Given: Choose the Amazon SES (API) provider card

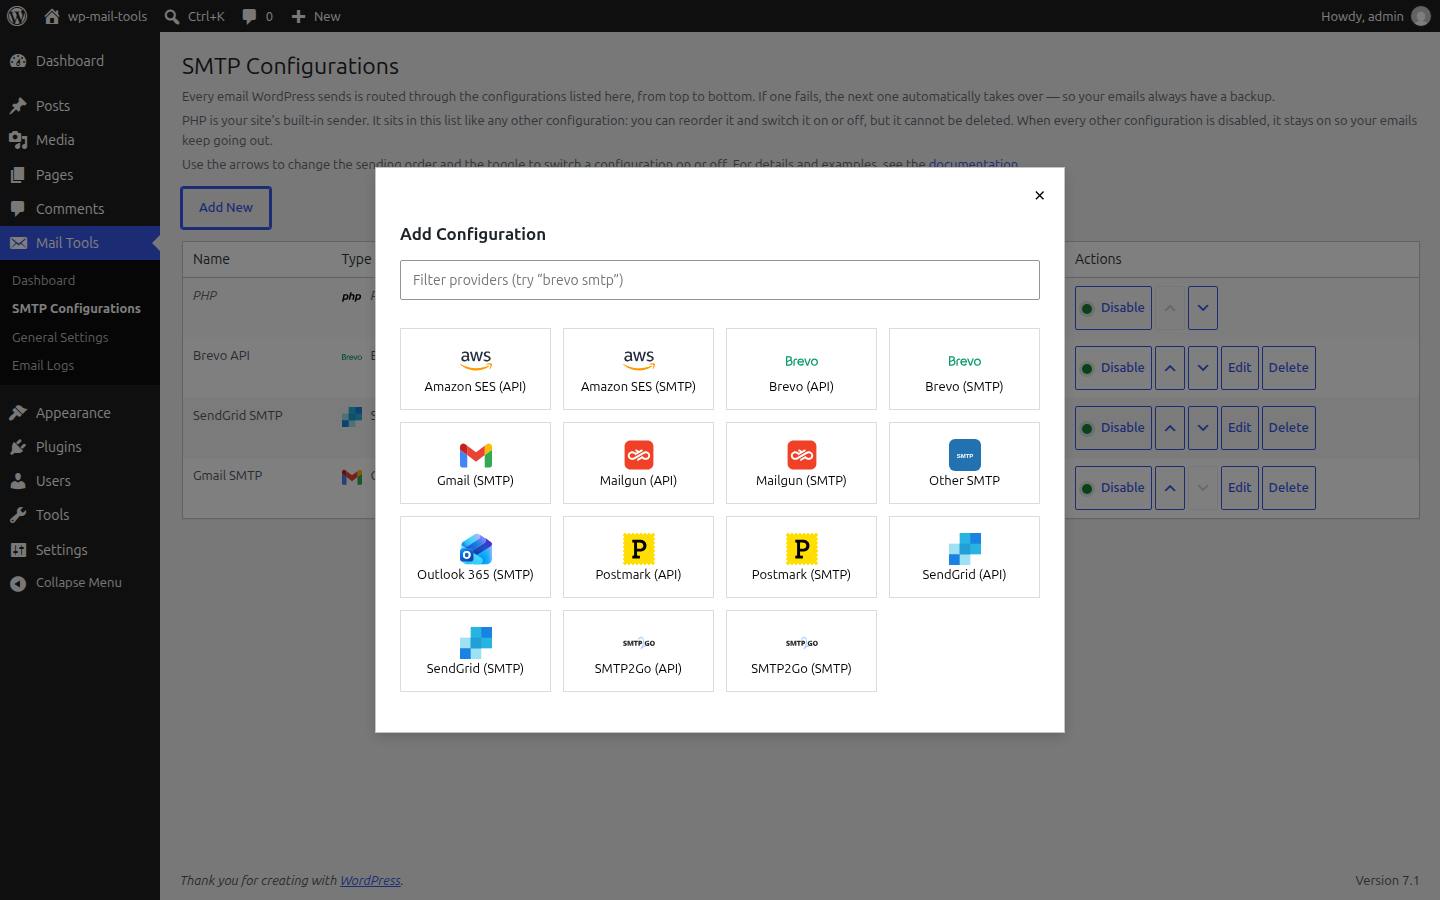Looking at the screenshot, I should click(475, 369).
